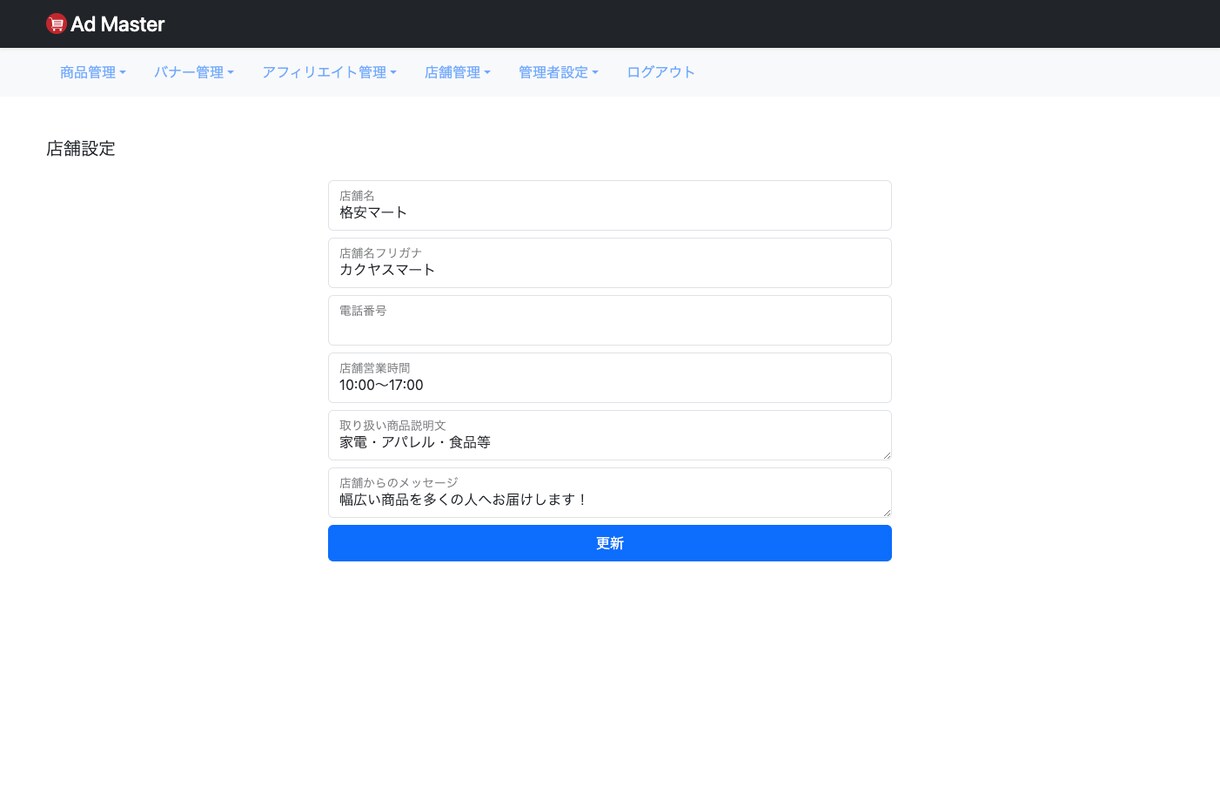
Task: Focus the 店舗名 input field
Action: (x=610, y=205)
